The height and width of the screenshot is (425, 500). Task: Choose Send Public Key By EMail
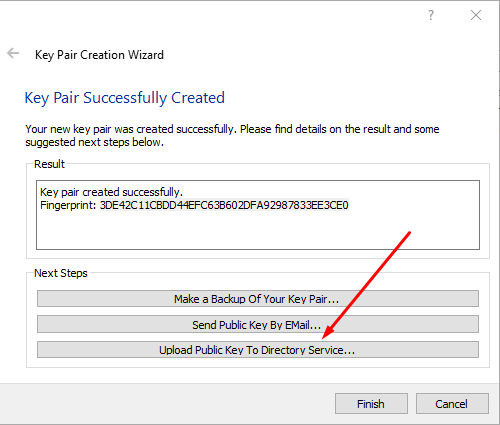tap(258, 324)
